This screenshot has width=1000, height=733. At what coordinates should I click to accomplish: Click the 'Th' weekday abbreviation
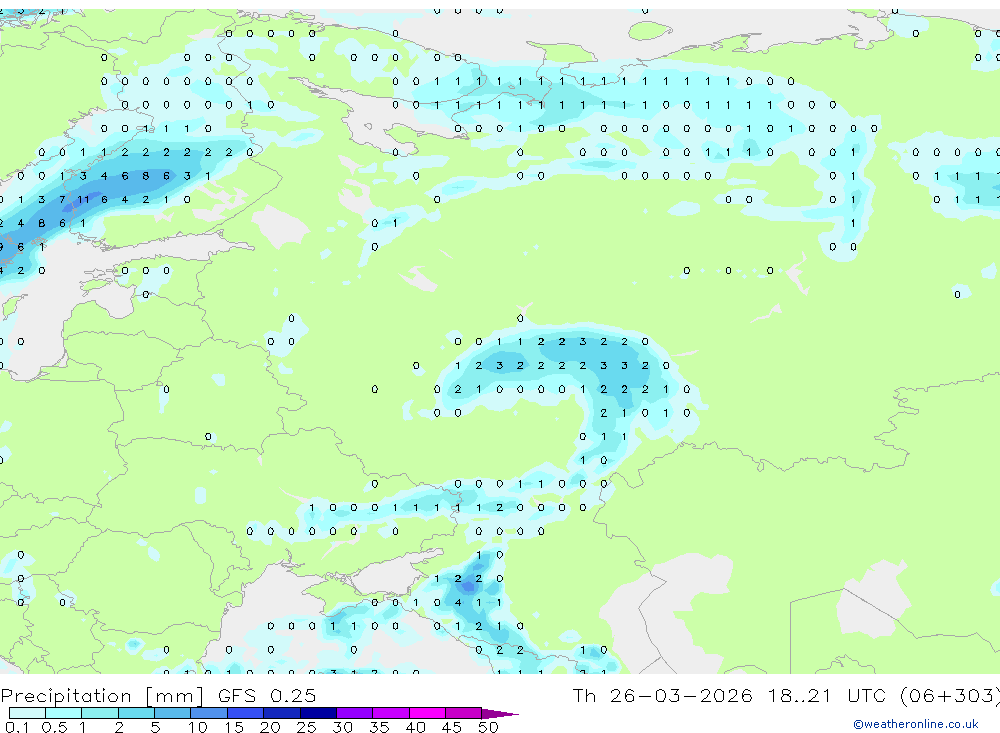click(x=584, y=695)
